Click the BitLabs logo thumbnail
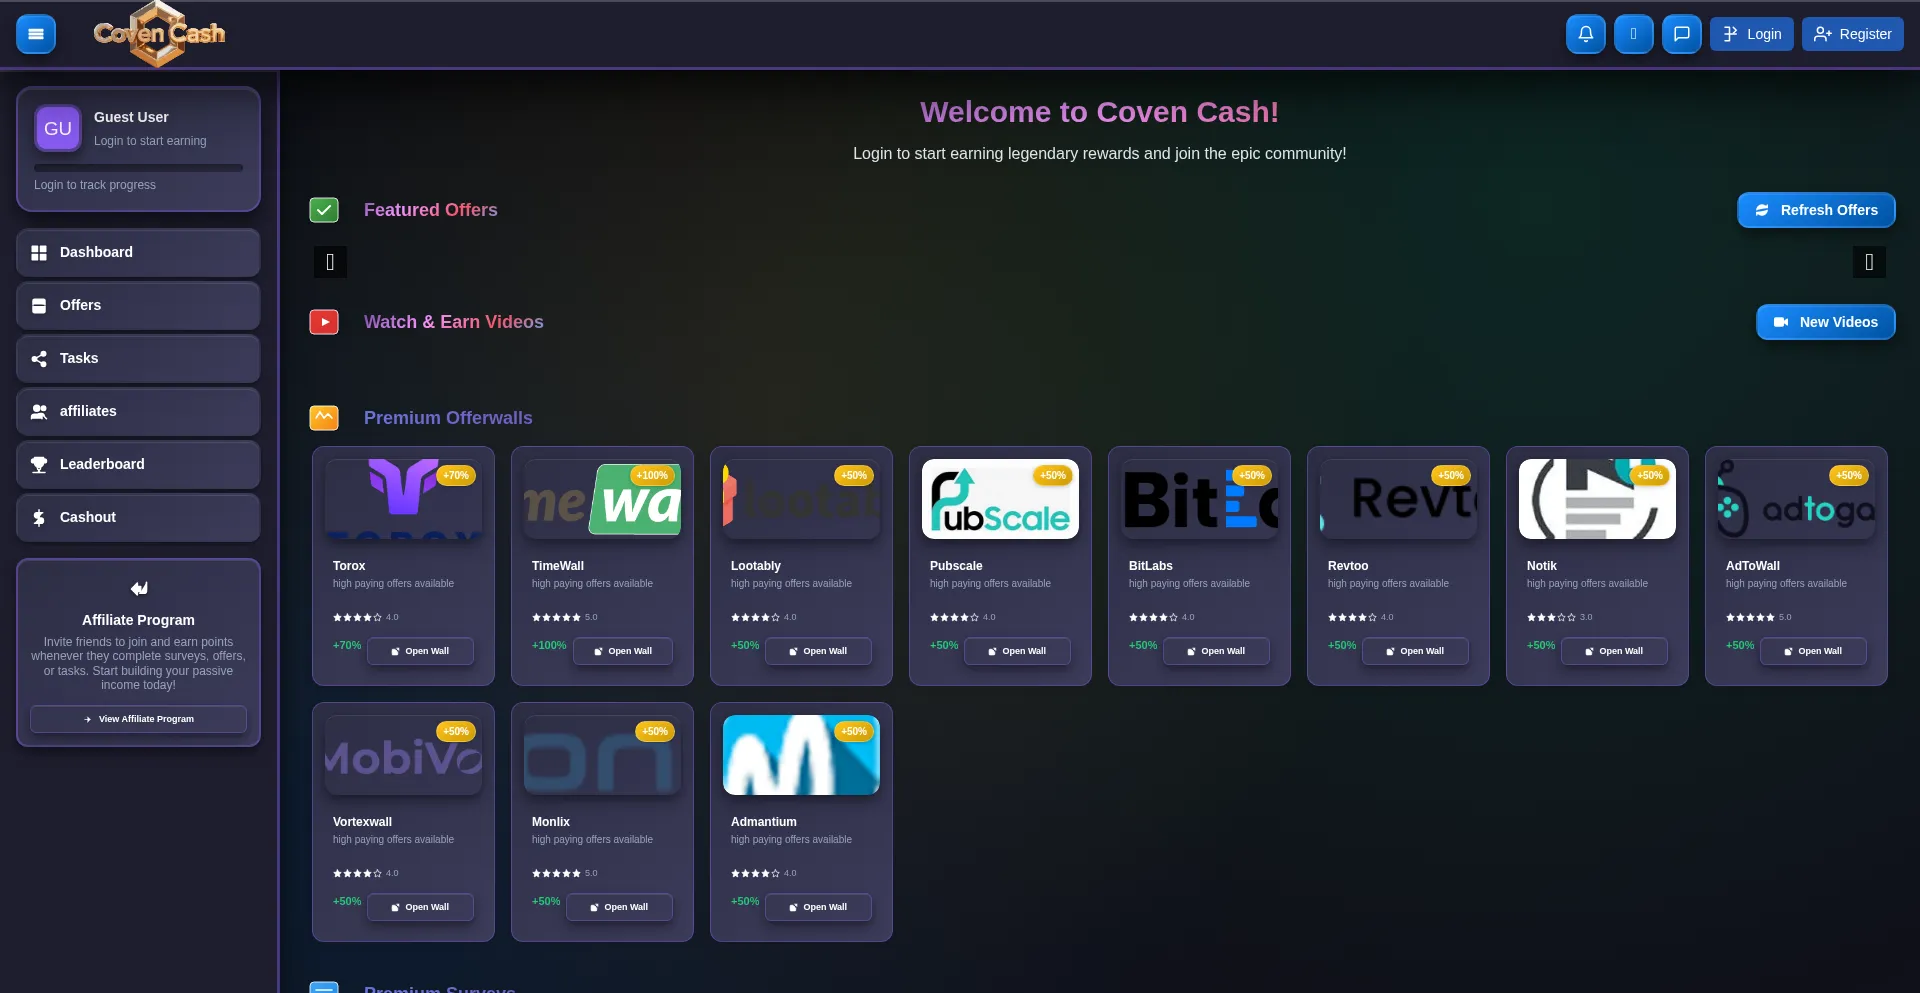The image size is (1920, 993). (x=1199, y=499)
